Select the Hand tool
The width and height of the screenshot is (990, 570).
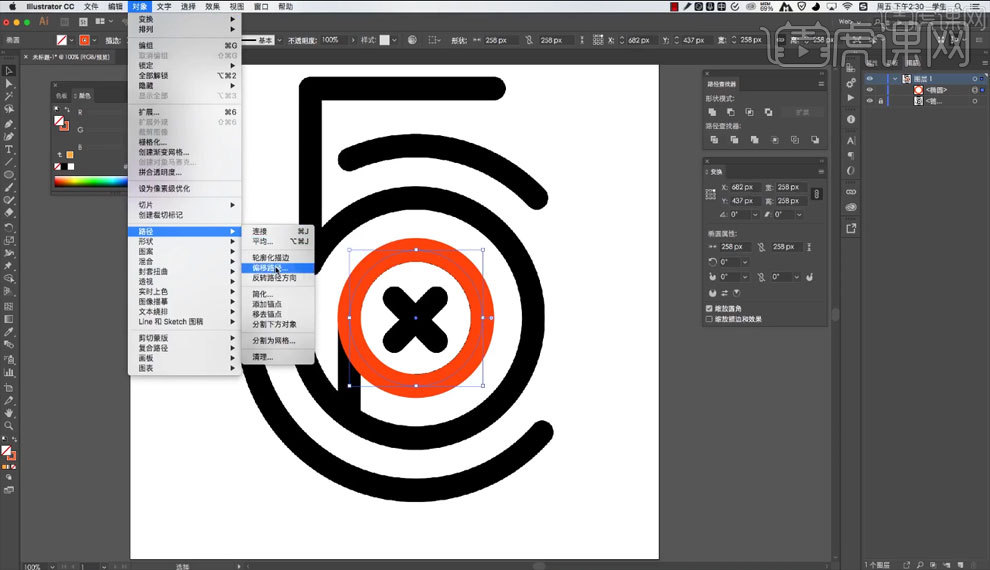coord(9,413)
